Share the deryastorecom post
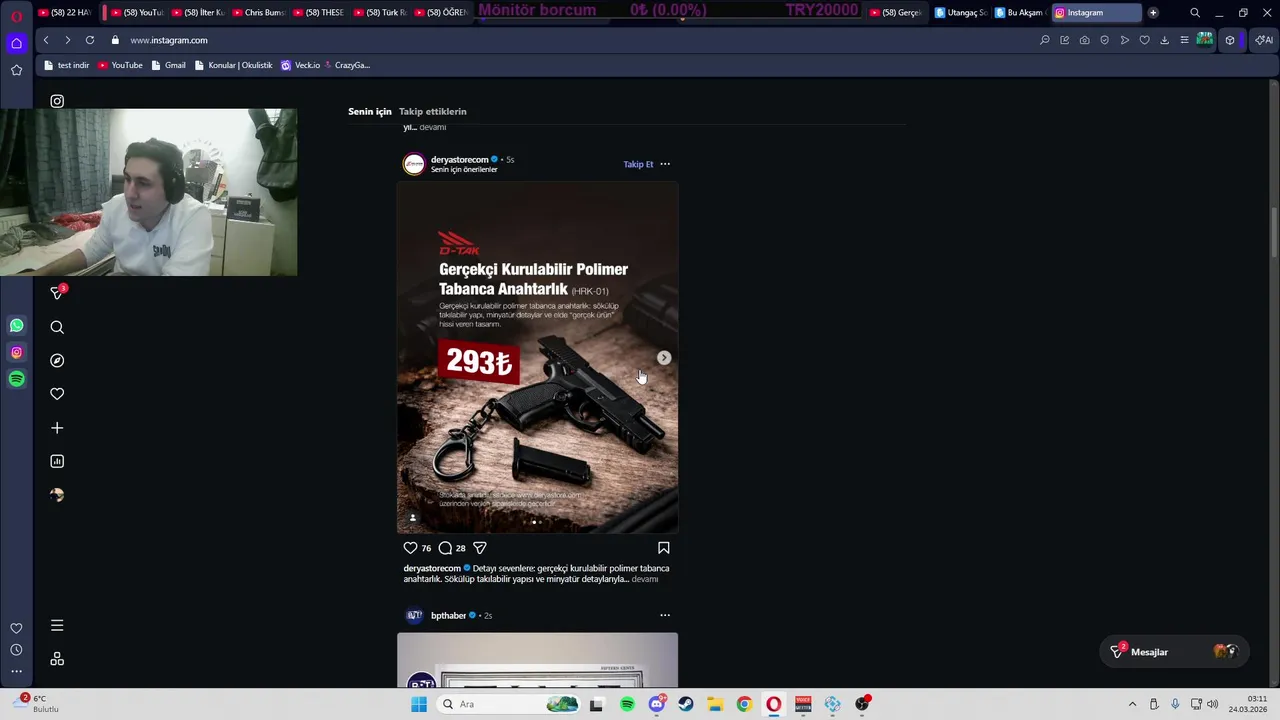1280x720 pixels. (x=480, y=548)
